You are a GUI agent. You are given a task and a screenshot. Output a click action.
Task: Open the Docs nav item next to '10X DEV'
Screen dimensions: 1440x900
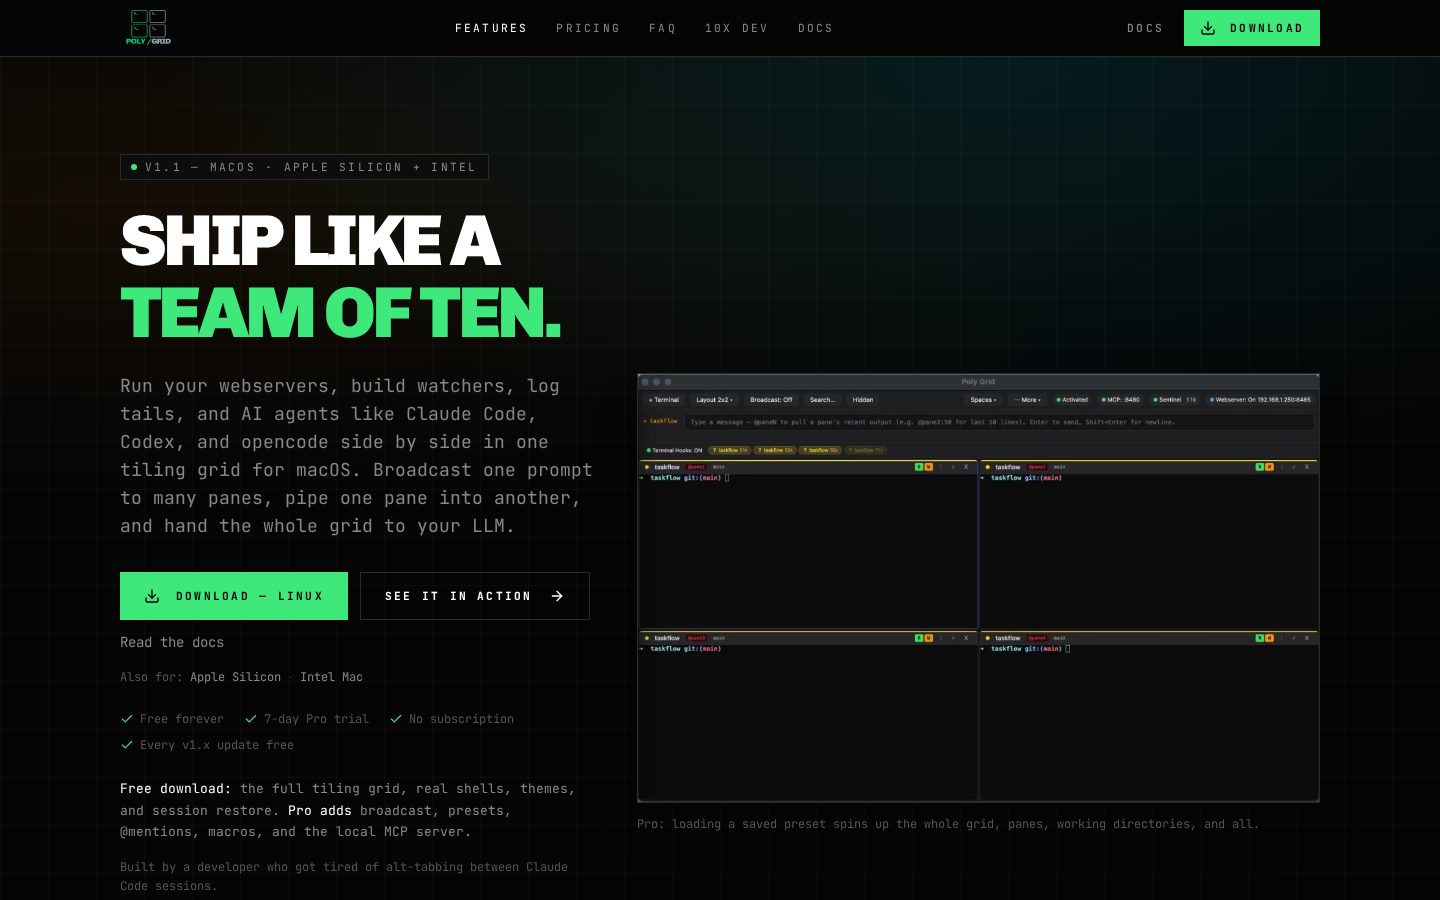(815, 28)
